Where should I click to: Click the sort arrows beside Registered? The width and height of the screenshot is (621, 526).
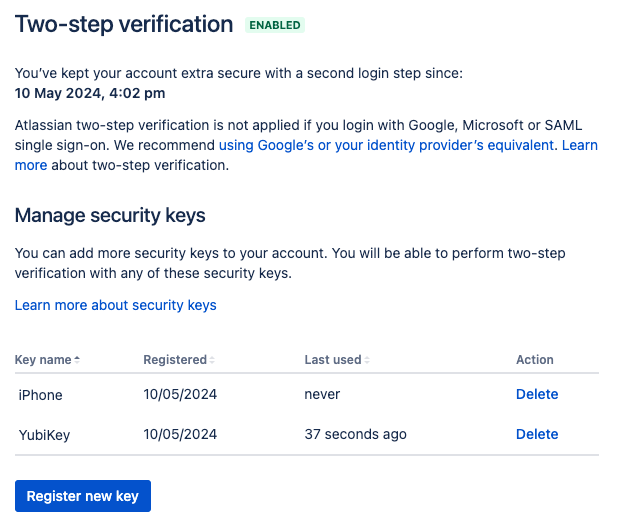tap(212, 360)
